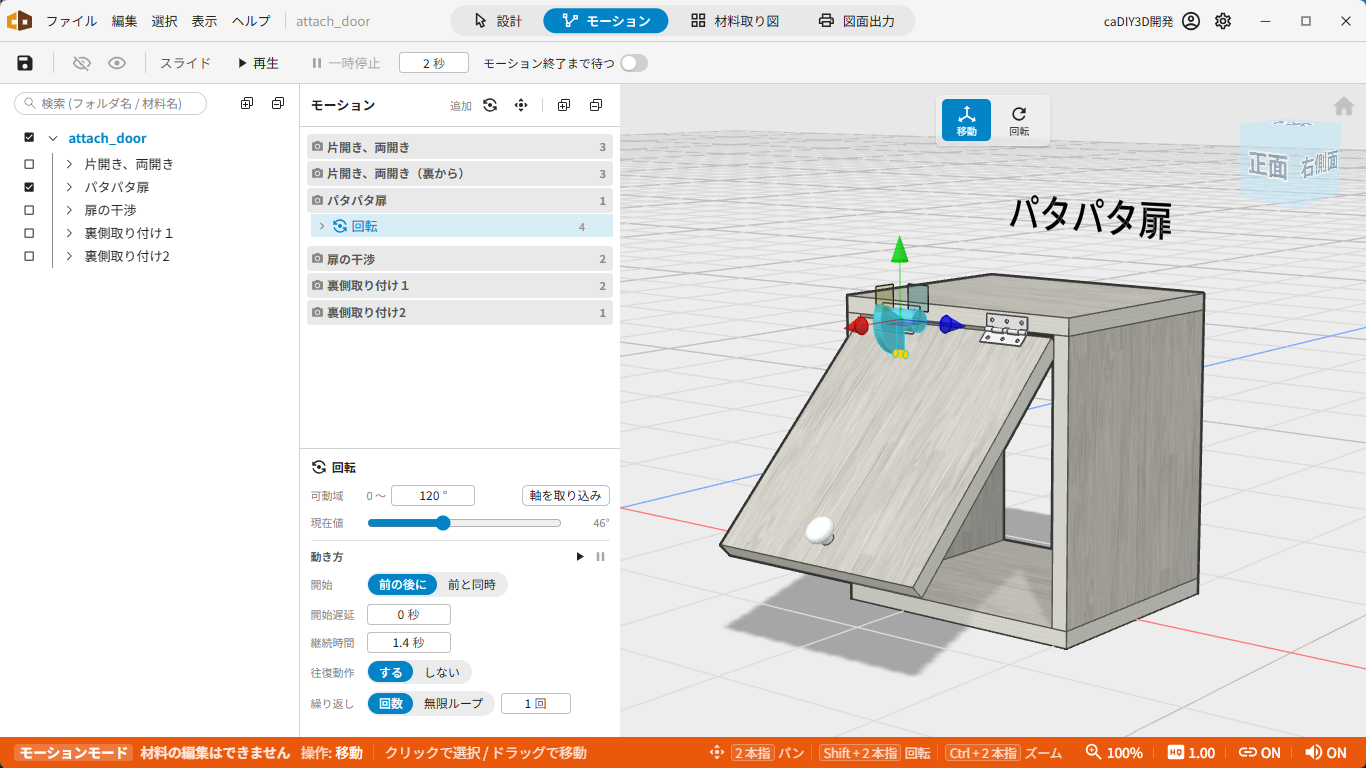Pause the 動き方 motion preview

(601, 557)
